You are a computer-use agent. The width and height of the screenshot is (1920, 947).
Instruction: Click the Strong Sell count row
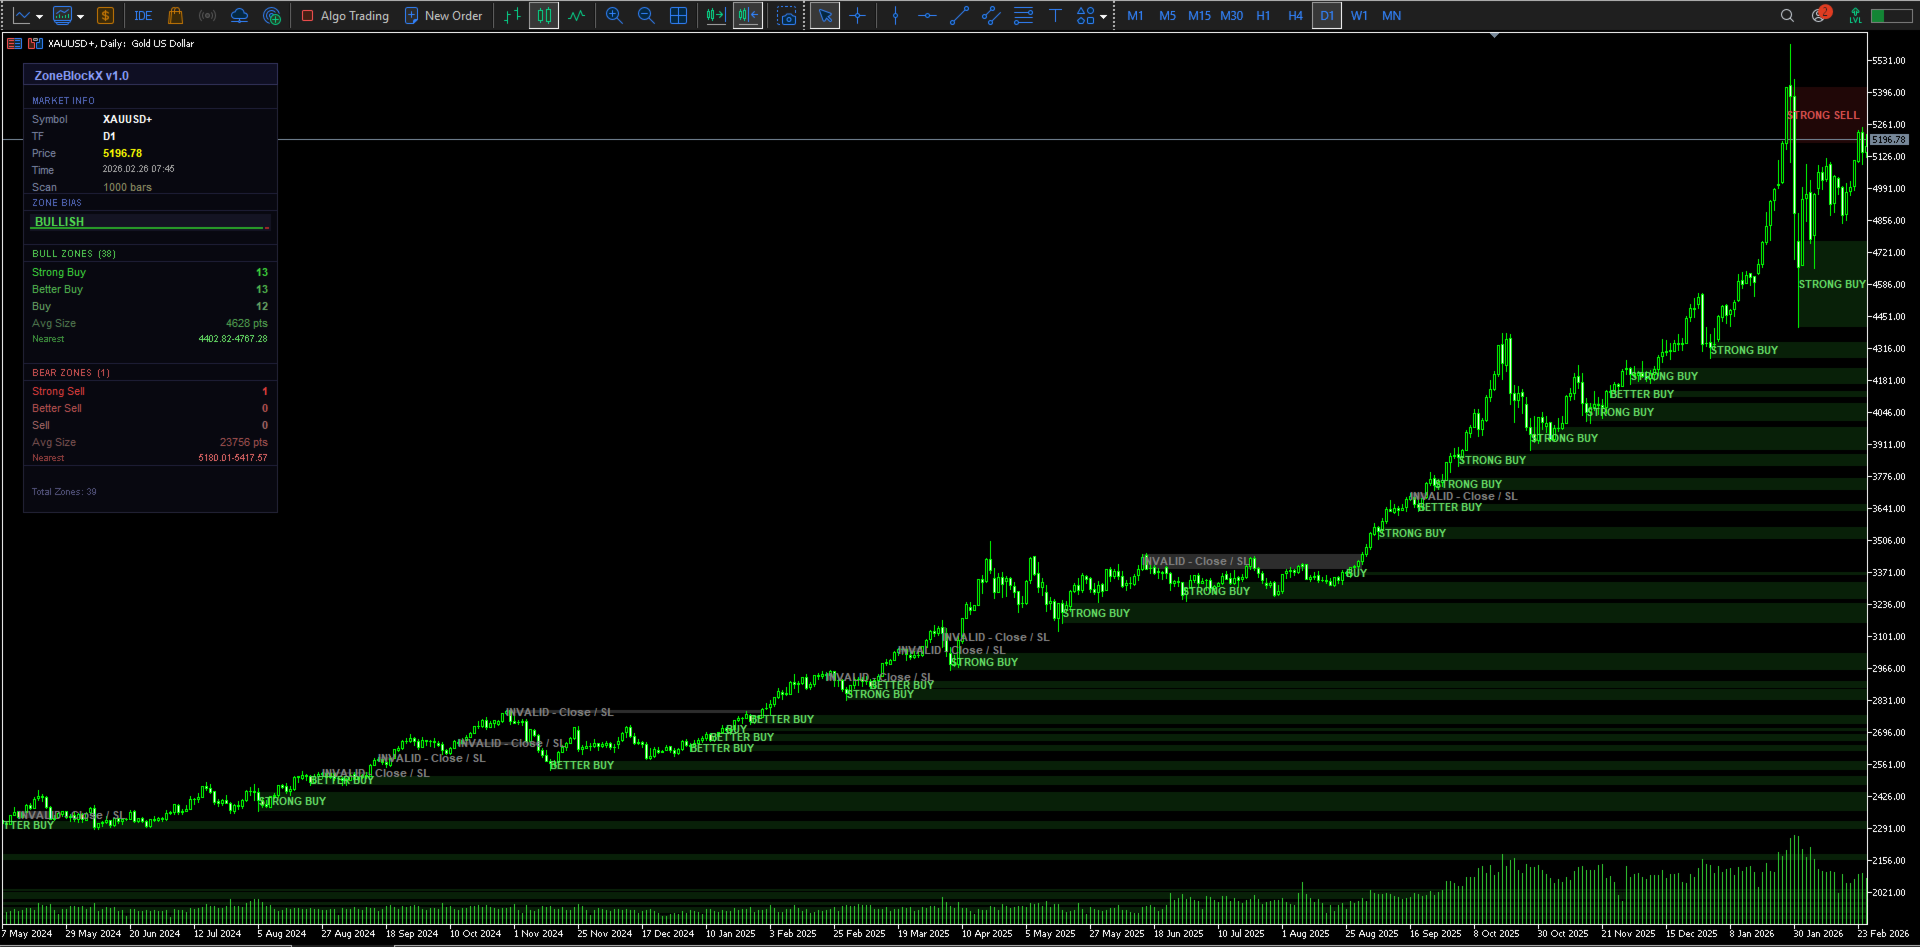click(150, 391)
